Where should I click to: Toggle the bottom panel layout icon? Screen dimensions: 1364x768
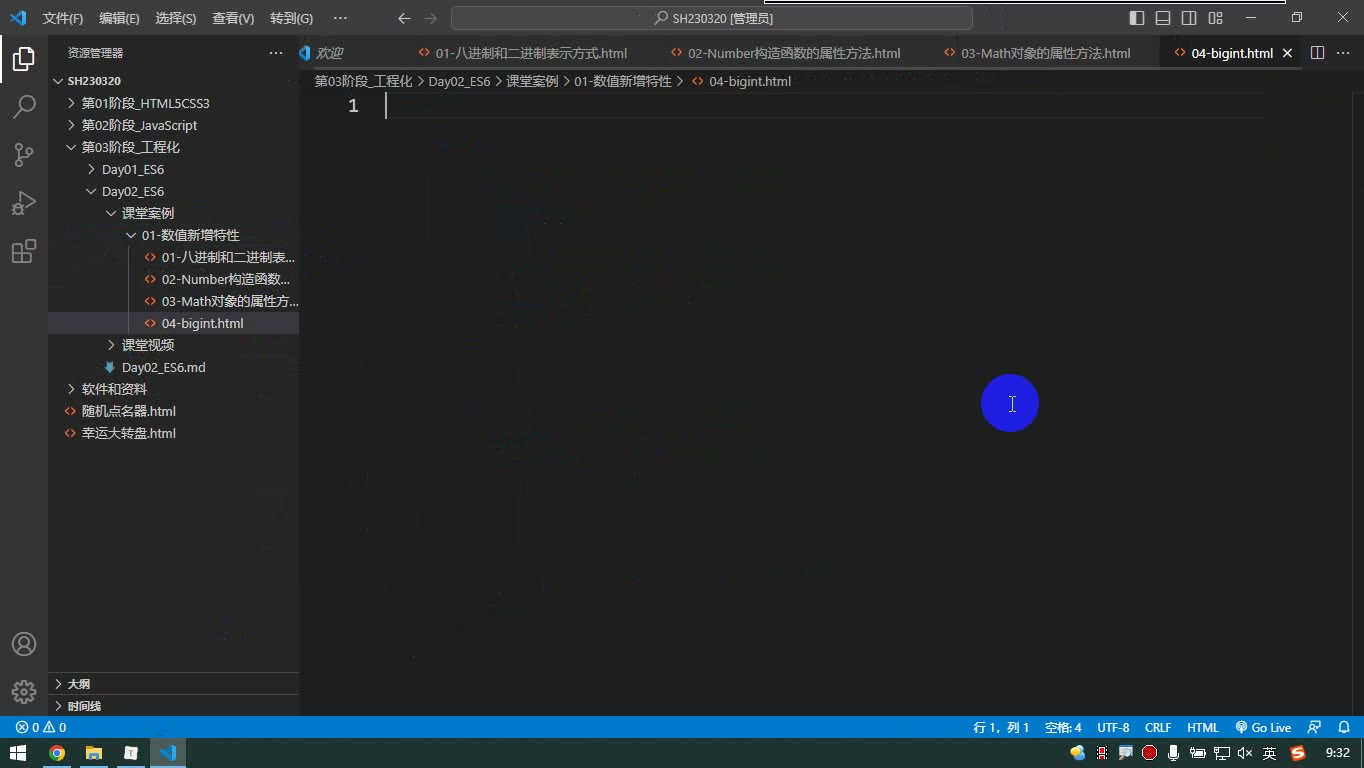click(1163, 18)
